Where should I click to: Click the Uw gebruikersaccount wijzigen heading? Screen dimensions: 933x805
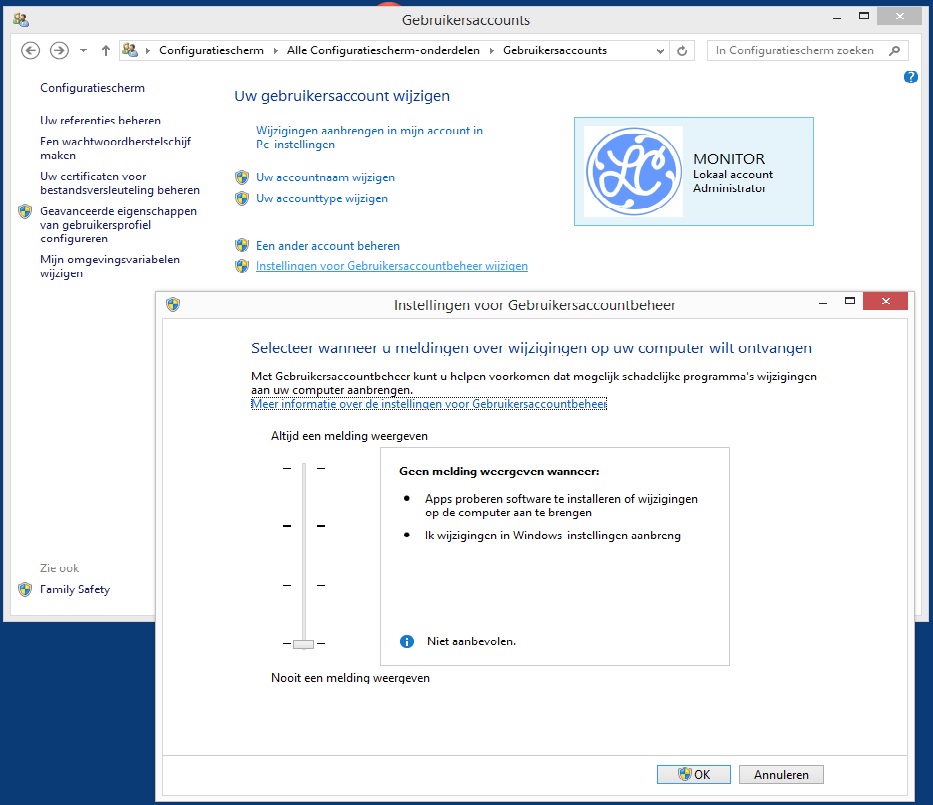[342, 96]
